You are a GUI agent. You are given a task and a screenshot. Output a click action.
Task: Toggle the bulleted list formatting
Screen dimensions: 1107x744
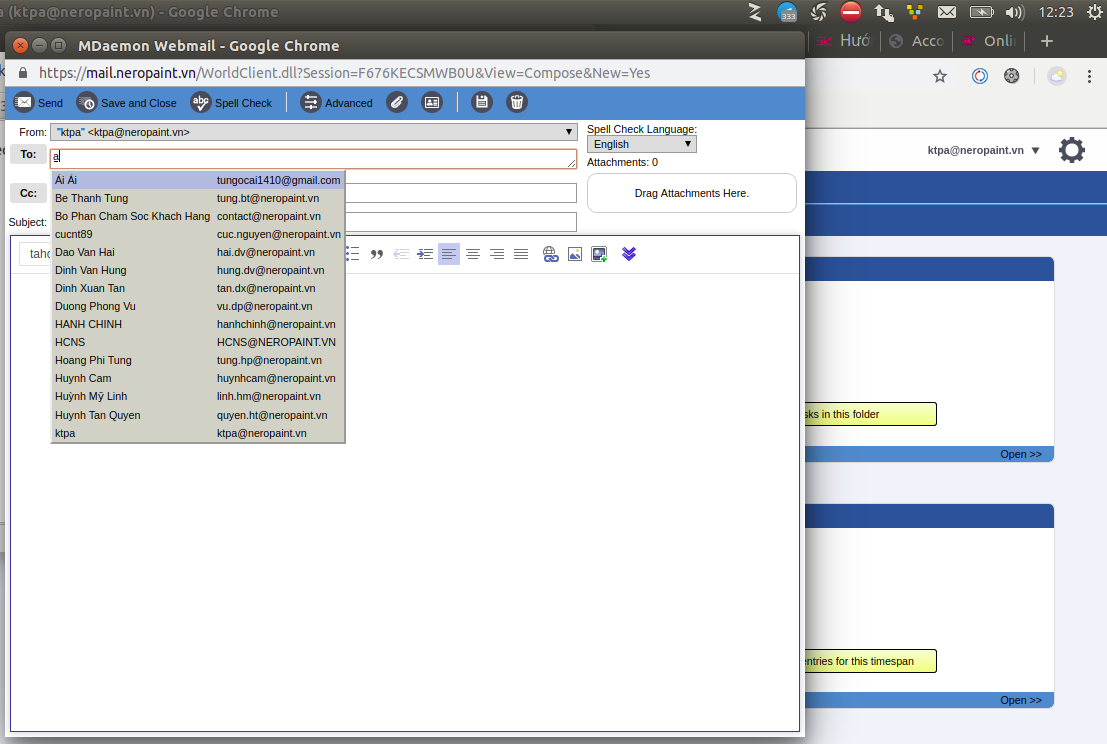352,254
